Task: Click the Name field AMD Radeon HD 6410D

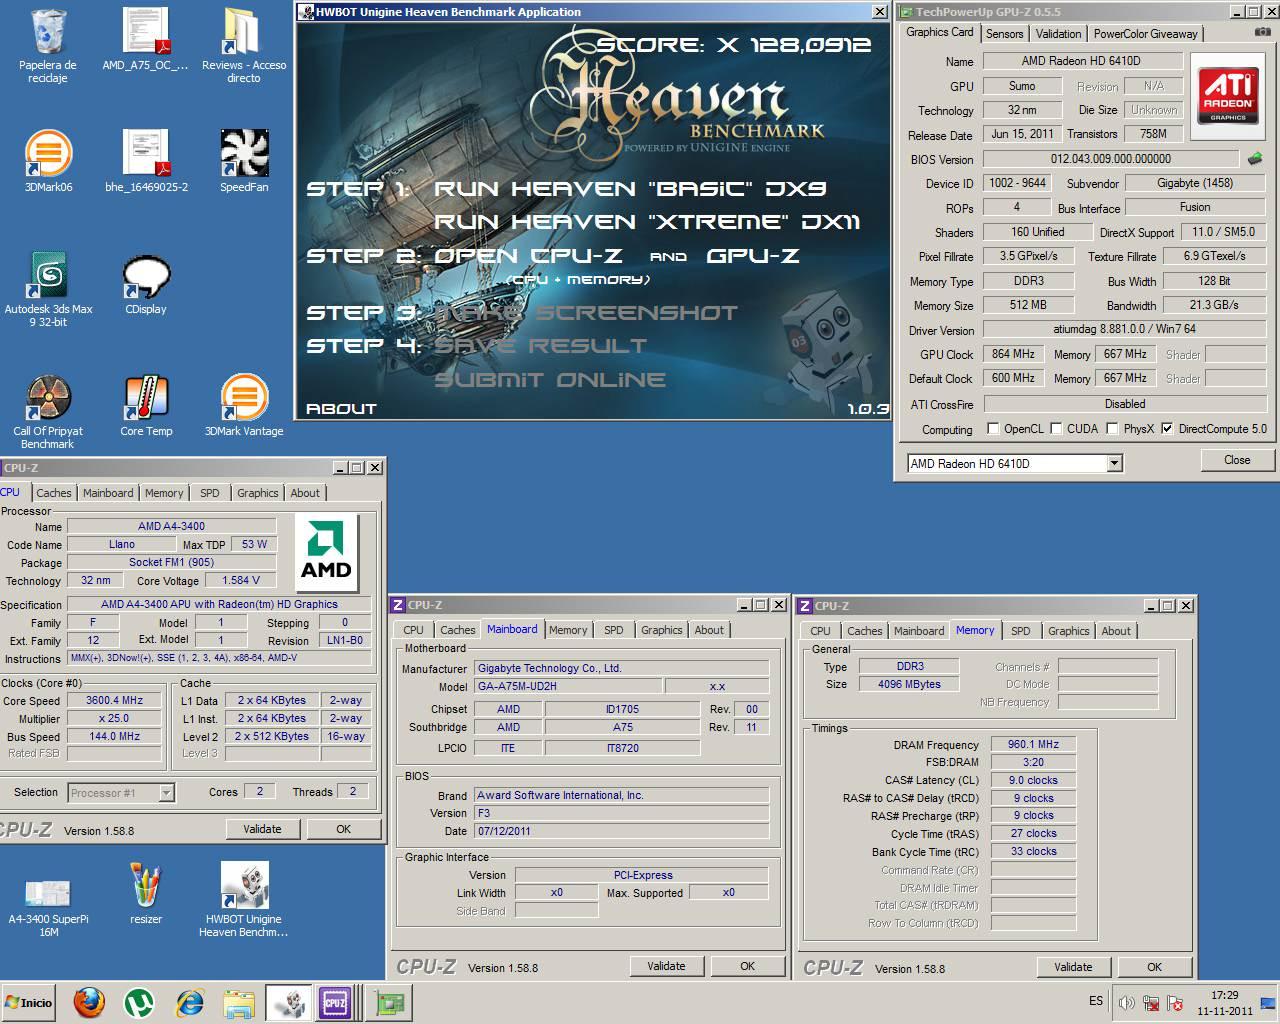Action: pos(1081,61)
